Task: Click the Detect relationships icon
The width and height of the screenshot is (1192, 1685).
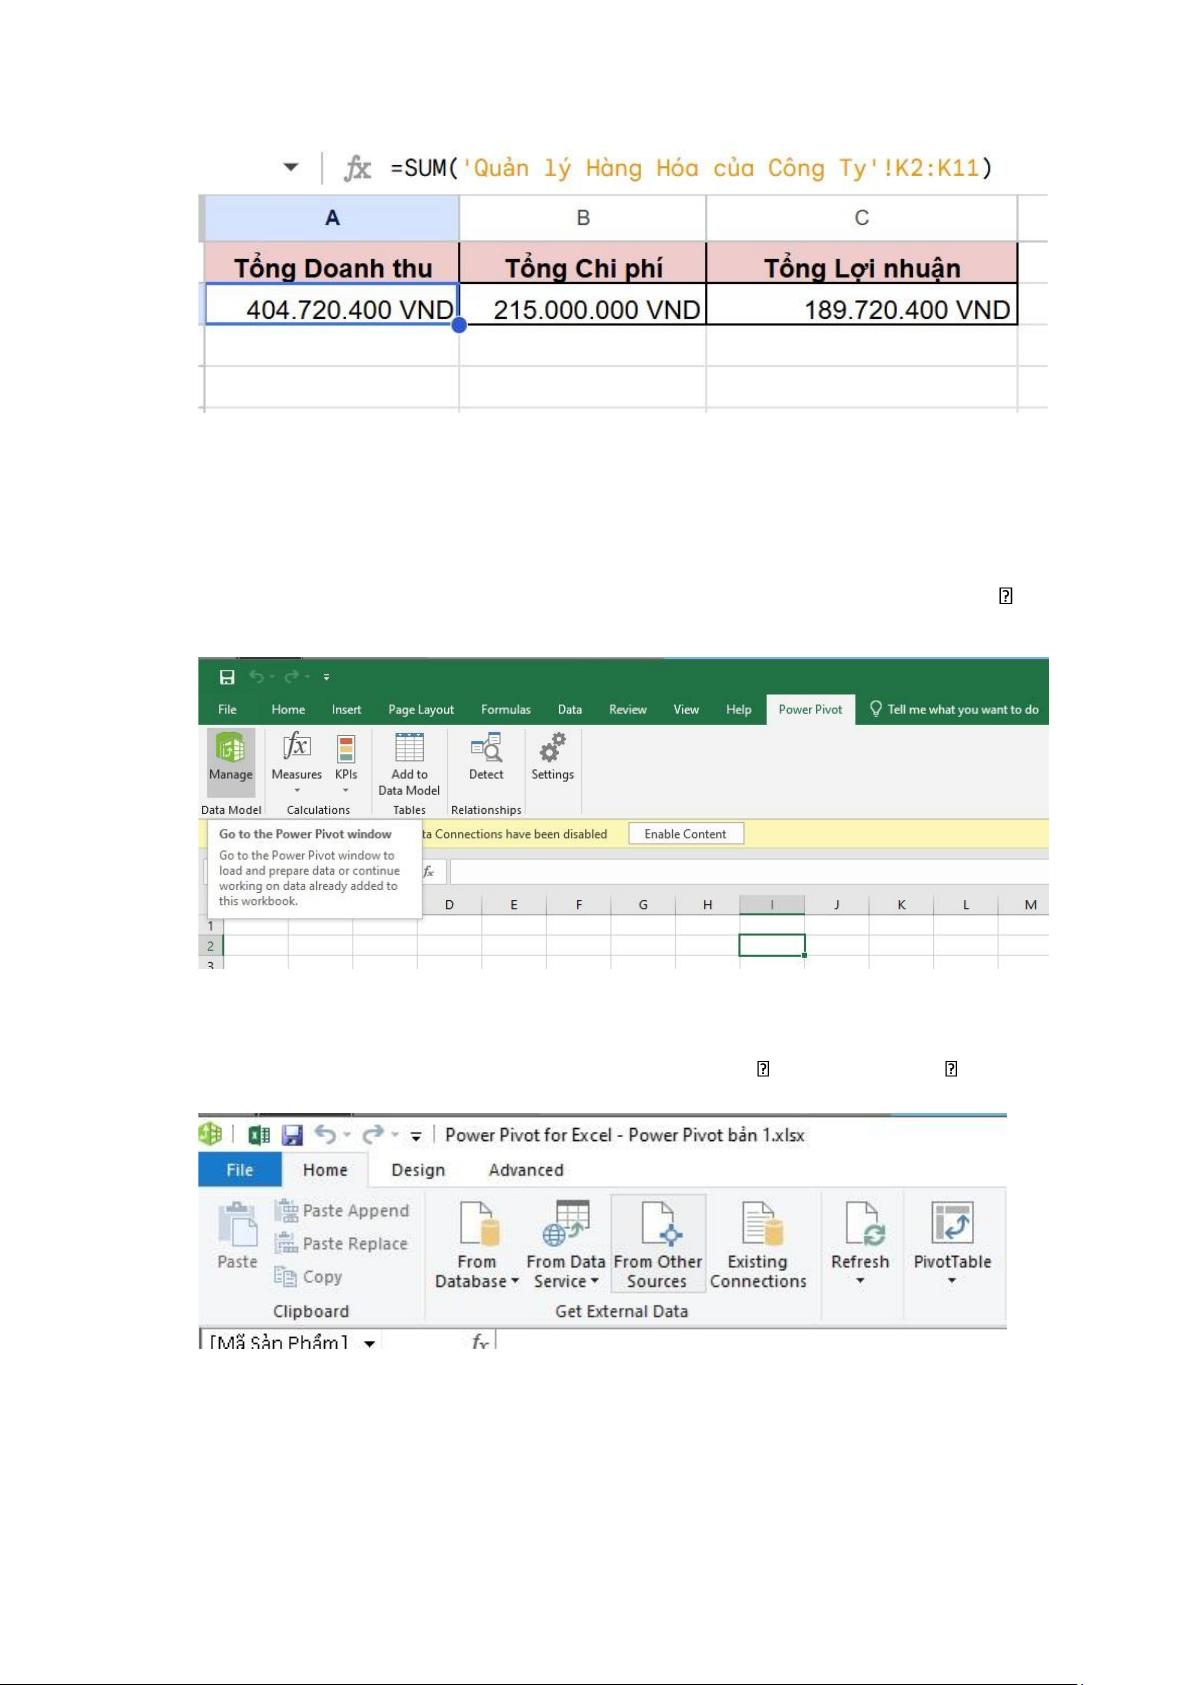Action: [x=486, y=749]
